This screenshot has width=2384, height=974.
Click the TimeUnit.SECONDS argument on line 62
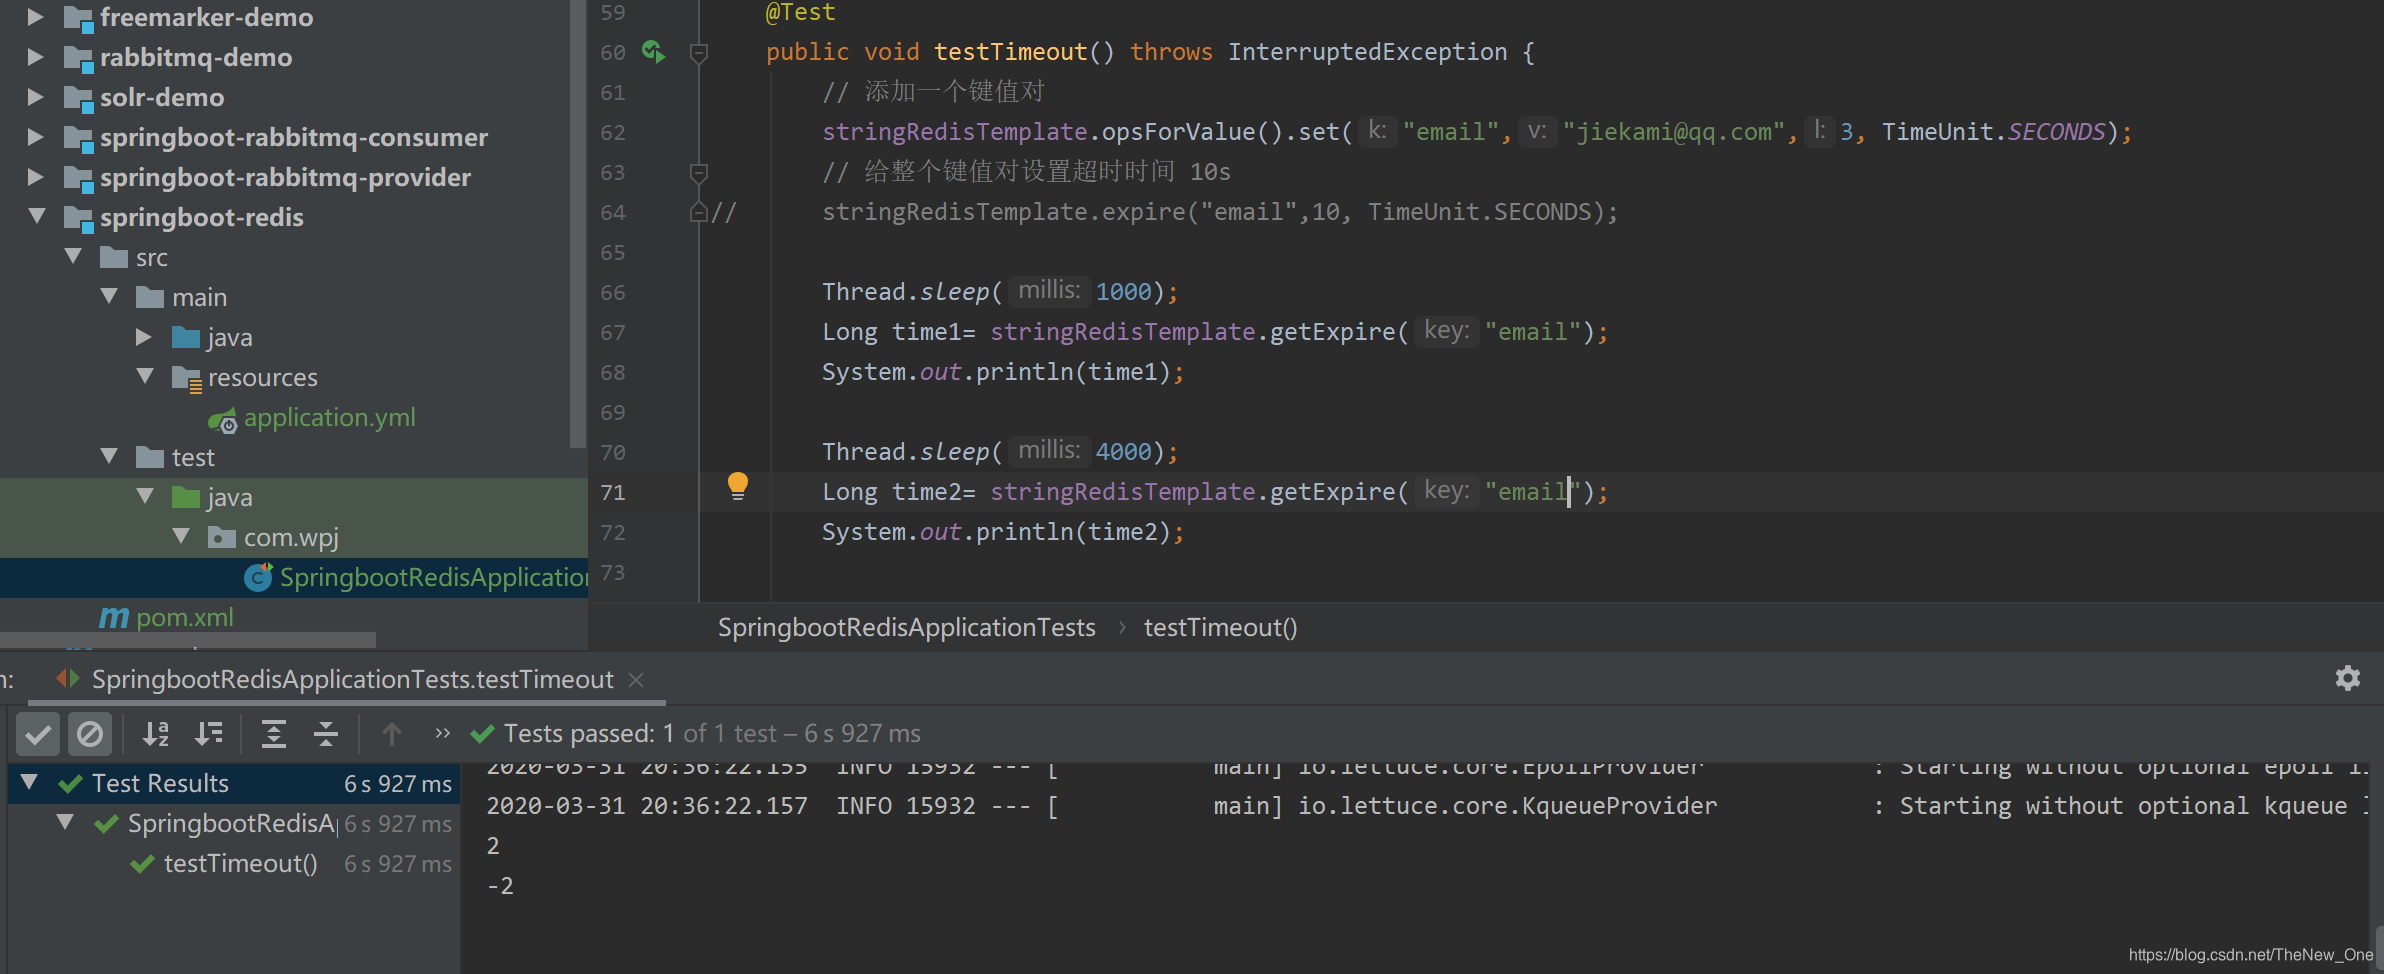tap(1993, 132)
